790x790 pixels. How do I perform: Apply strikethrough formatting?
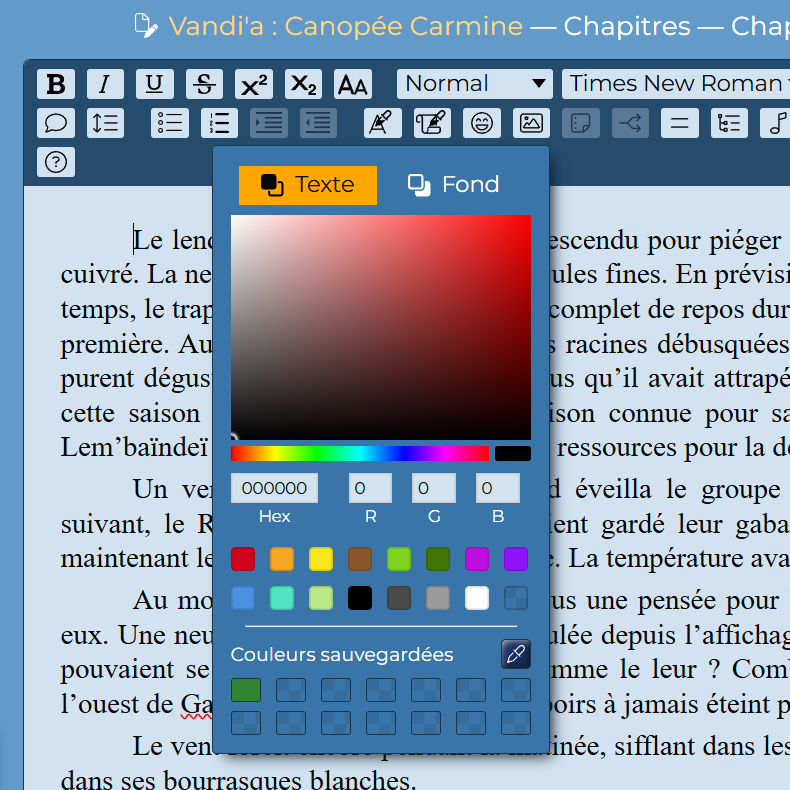pyautogui.click(x=204, y=84)
